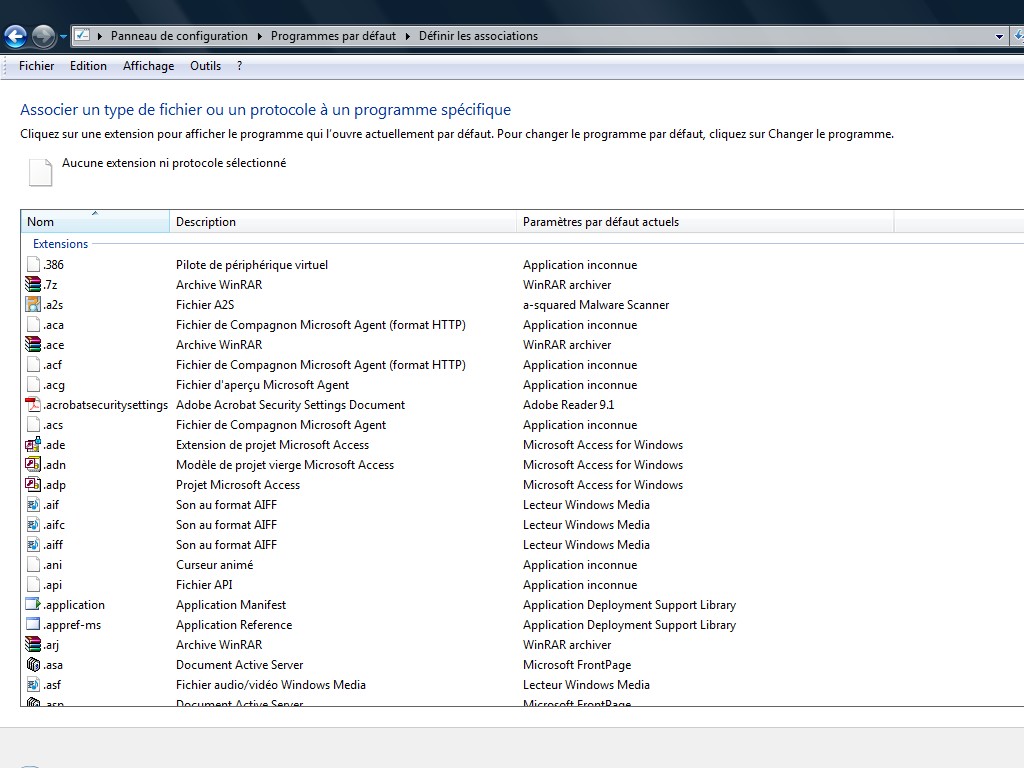1024x768 pixels.
Task: Select the .asa FrontPage document icon
Action: click(33, 665)
